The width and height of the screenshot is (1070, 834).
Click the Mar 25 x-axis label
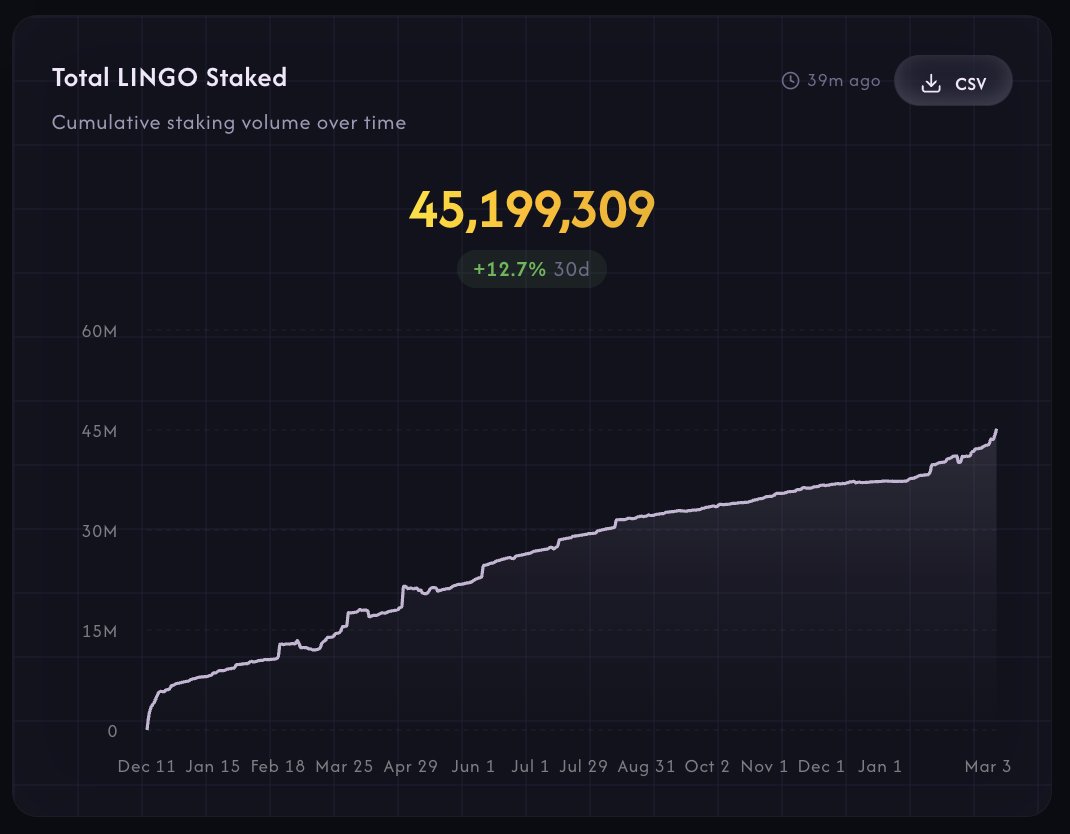(344, 766)
